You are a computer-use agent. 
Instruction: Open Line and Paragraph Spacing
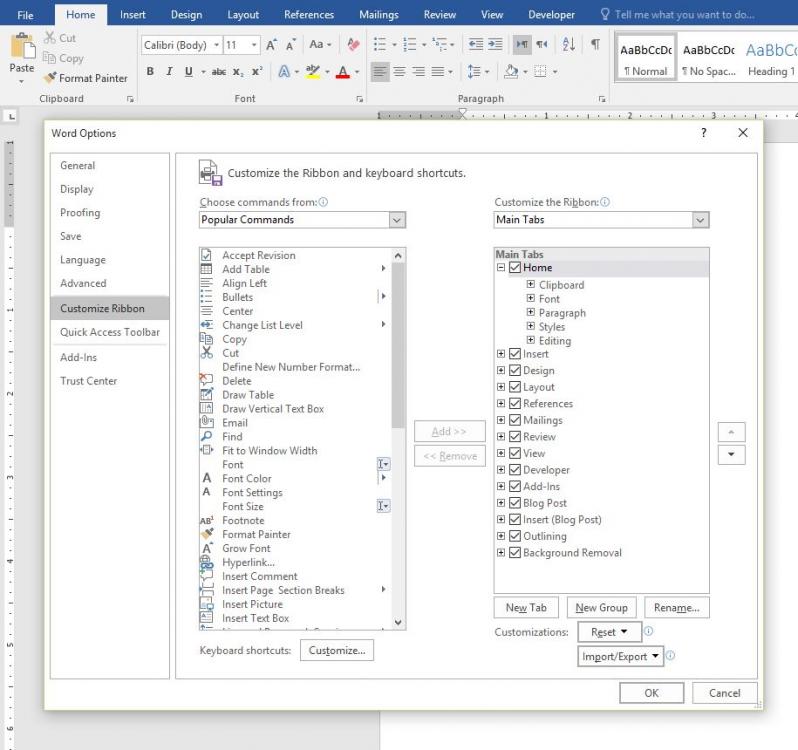(474, 72)
